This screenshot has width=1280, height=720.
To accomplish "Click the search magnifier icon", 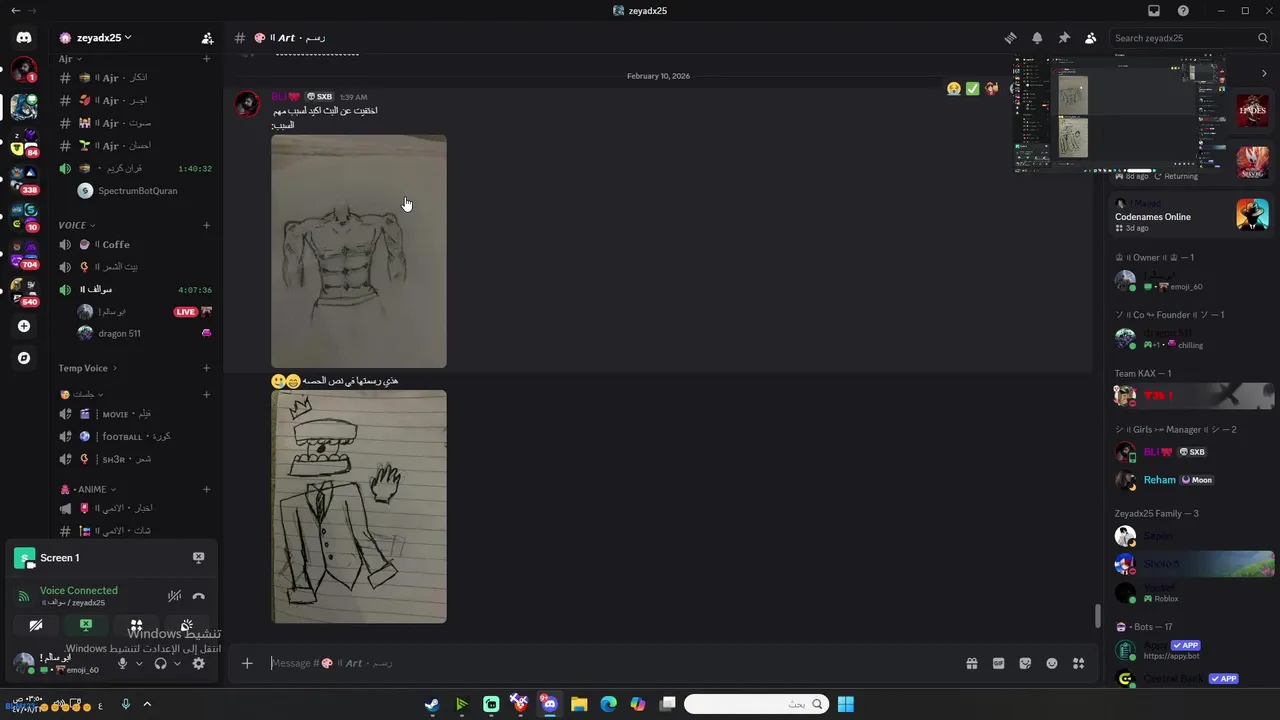I will pos(1262,38).
